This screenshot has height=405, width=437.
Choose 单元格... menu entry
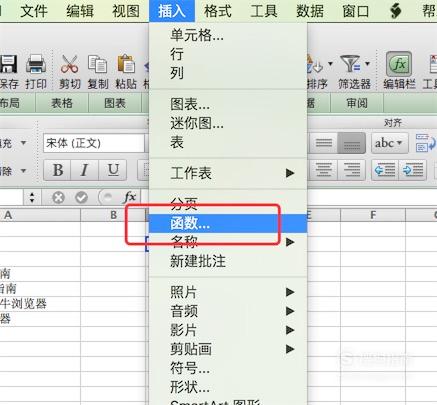pyautogui.click(x=228, y=35)
